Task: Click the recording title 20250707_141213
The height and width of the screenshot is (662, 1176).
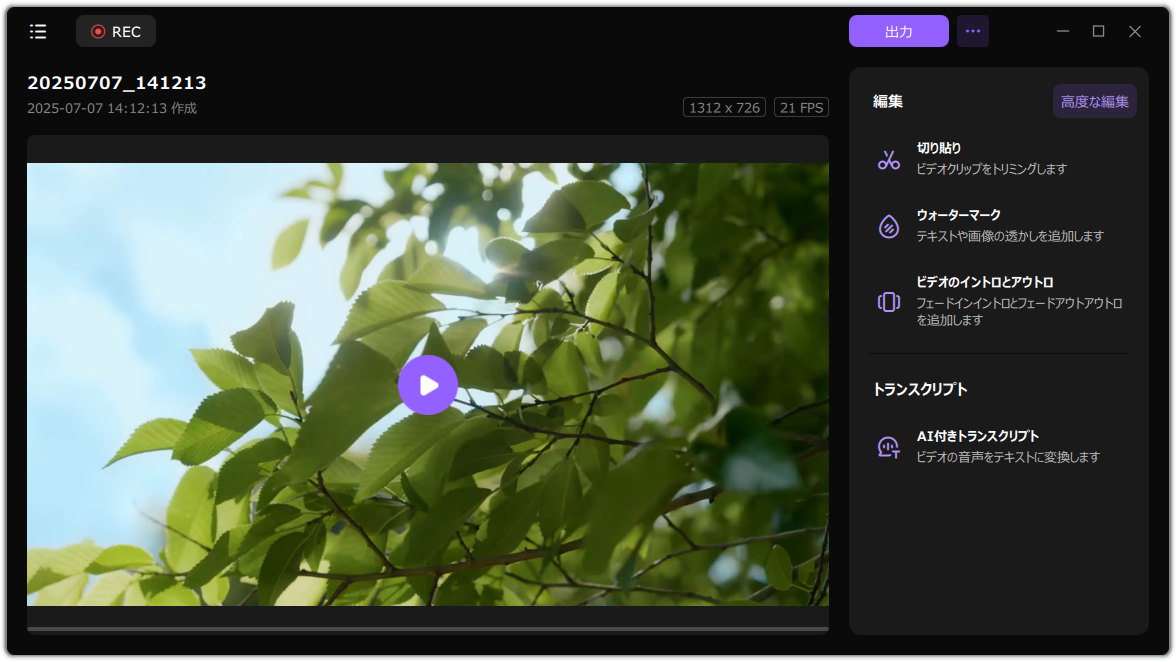Action: point(117,83)
